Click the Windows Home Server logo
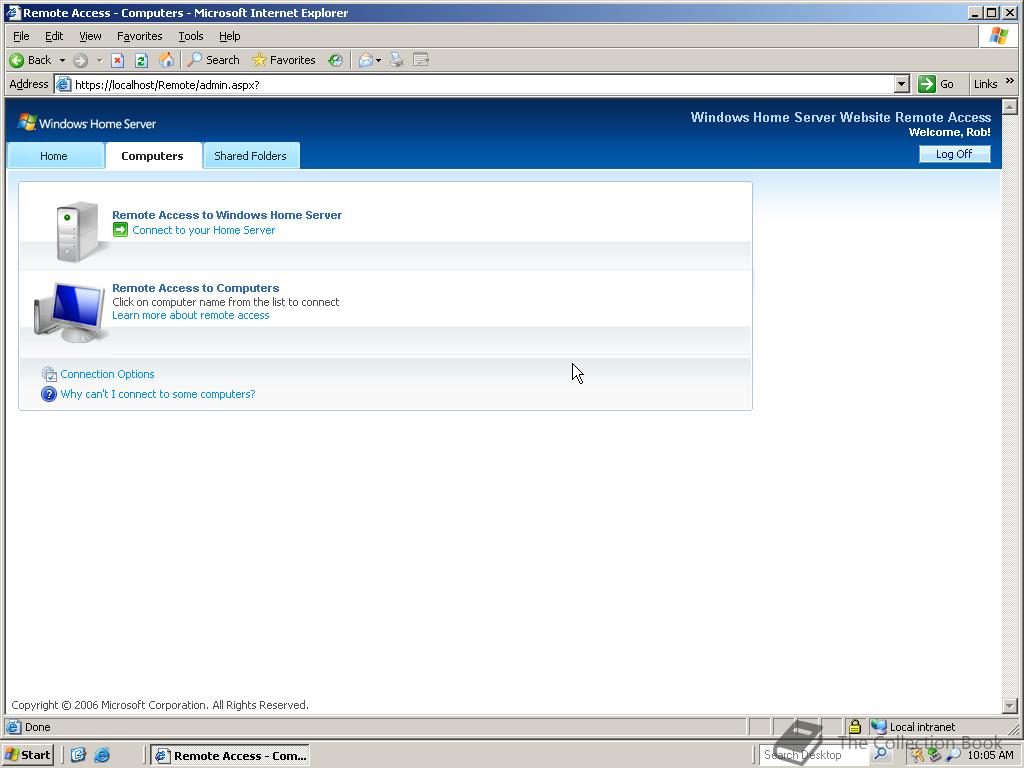The height and width of the screenshot is (768, 1024). pos(87,123)
